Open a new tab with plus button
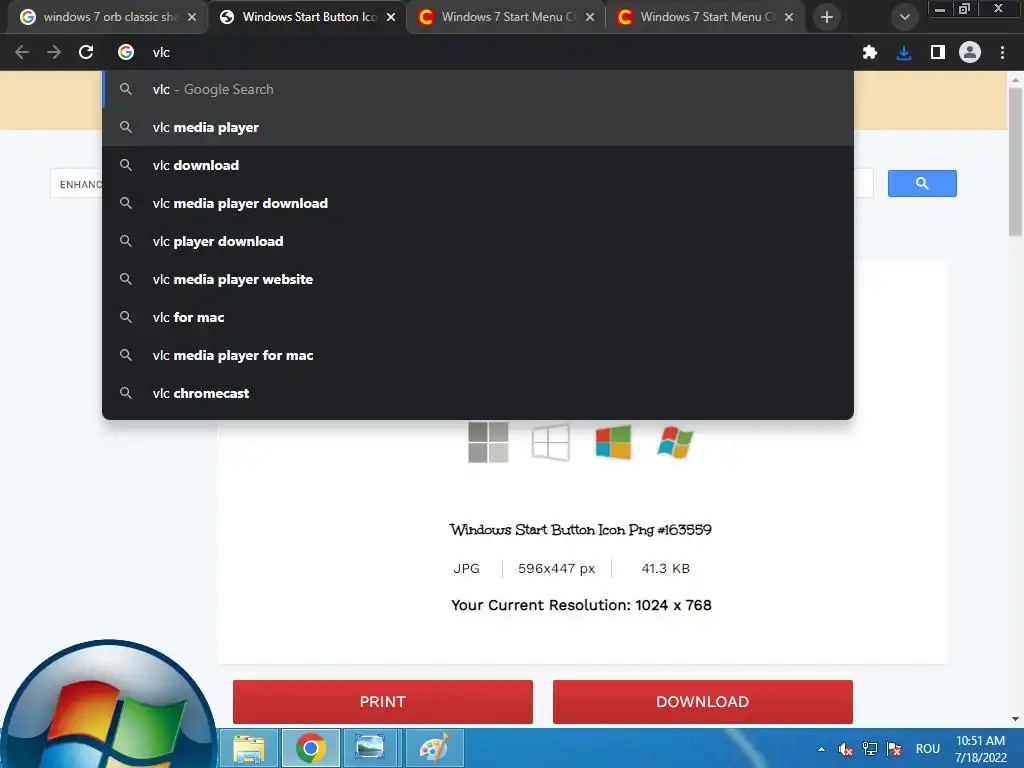The width and height of the screenshot is (1024, 768). click(827, 17)
